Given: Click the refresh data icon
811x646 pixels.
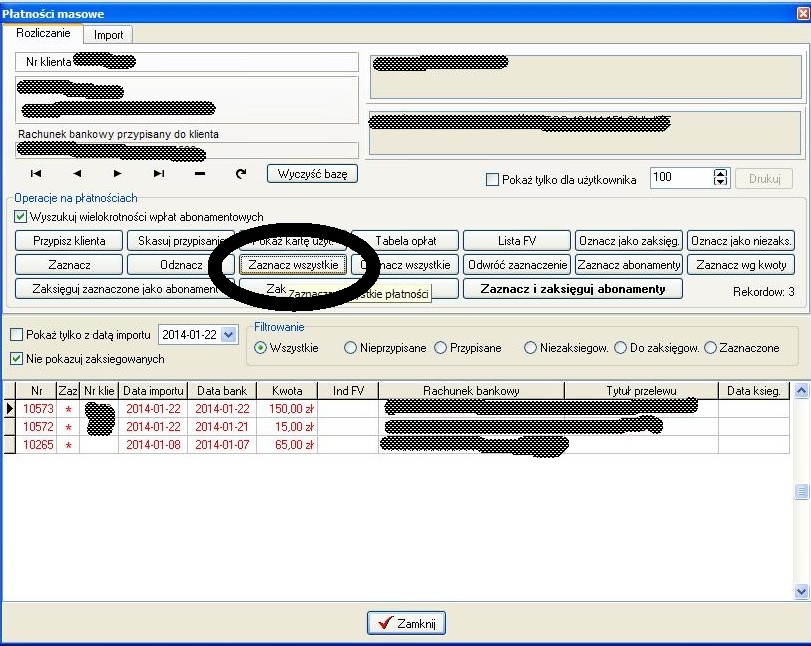Looking at the screenshot, I should [240, 174].
